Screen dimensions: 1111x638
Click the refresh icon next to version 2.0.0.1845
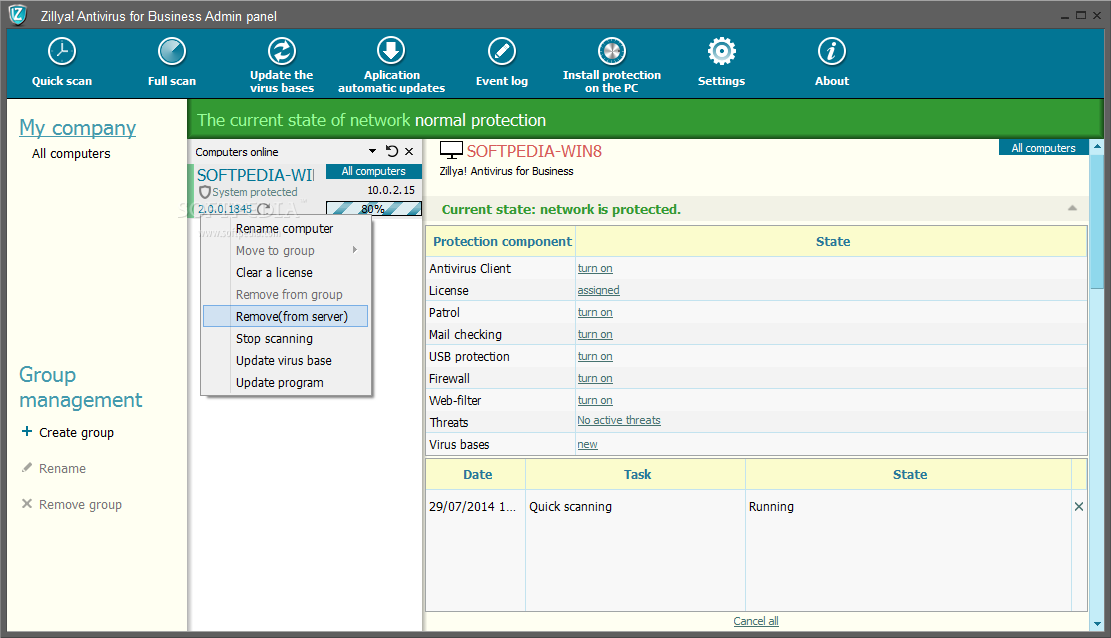pyautogui.click(x=264, y=208)
